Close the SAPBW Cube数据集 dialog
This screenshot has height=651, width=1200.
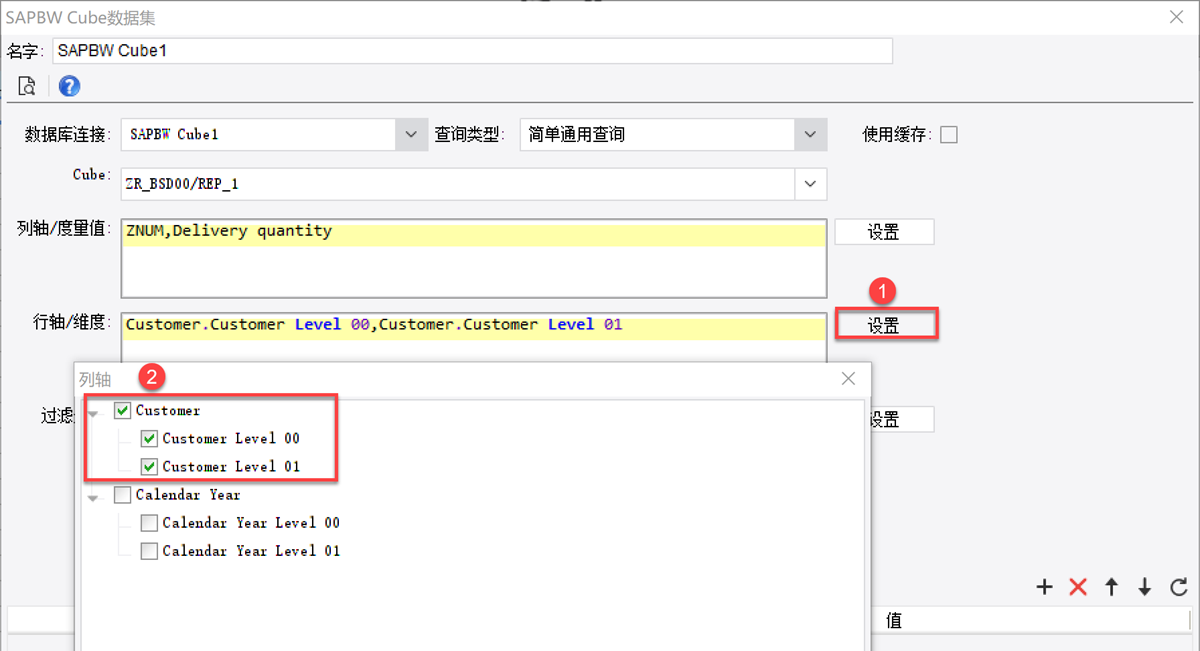pyautogui.click(x=1177, y=17)
